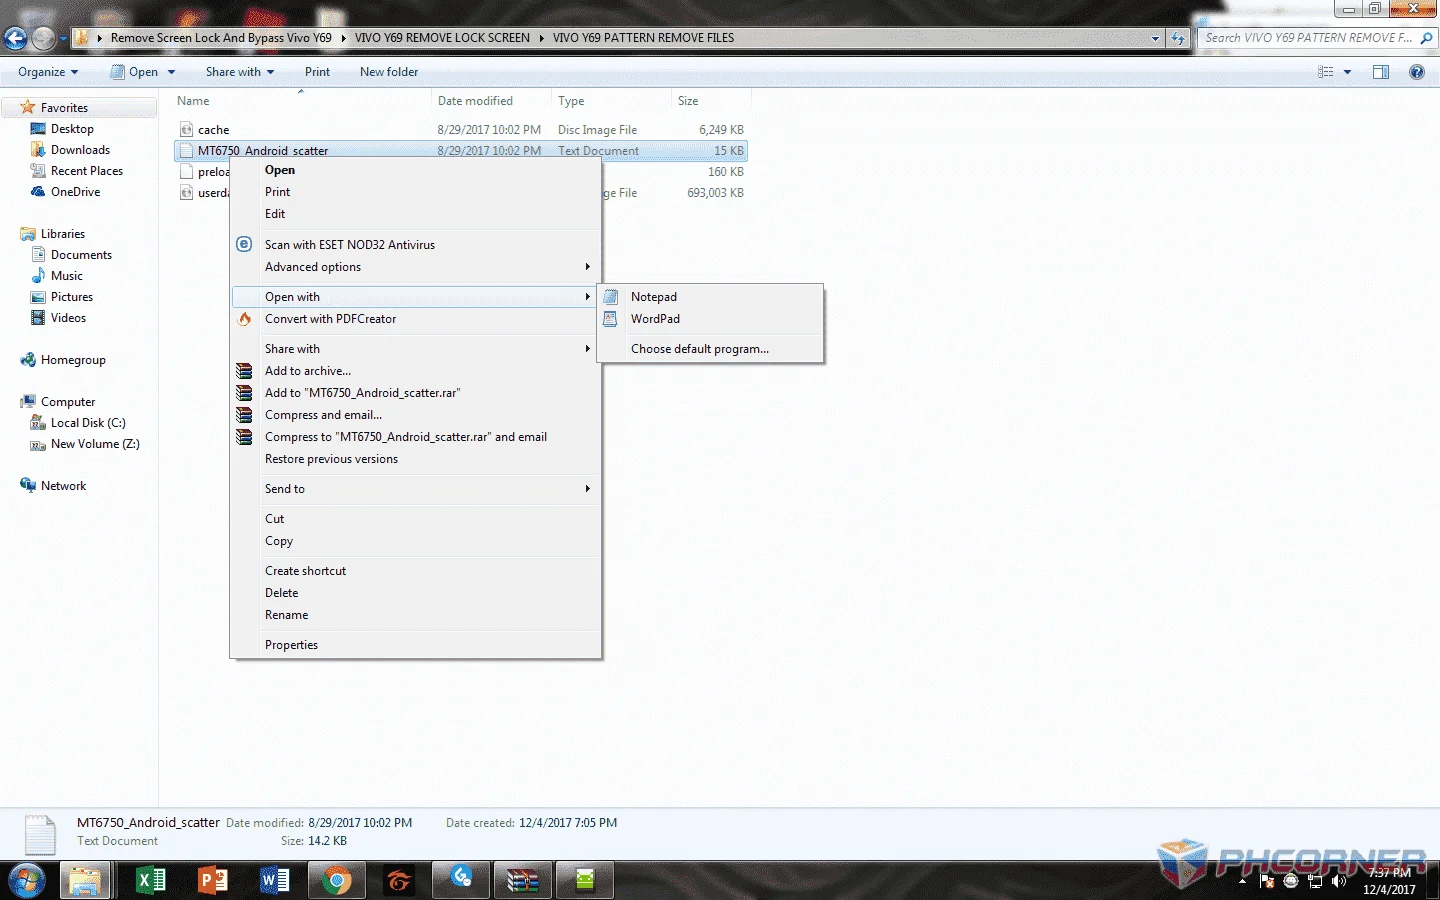Expand the Send to submenu
The width and height of the screenshot is (1440, 900).
pyautogui.click(x=415, y=489)
